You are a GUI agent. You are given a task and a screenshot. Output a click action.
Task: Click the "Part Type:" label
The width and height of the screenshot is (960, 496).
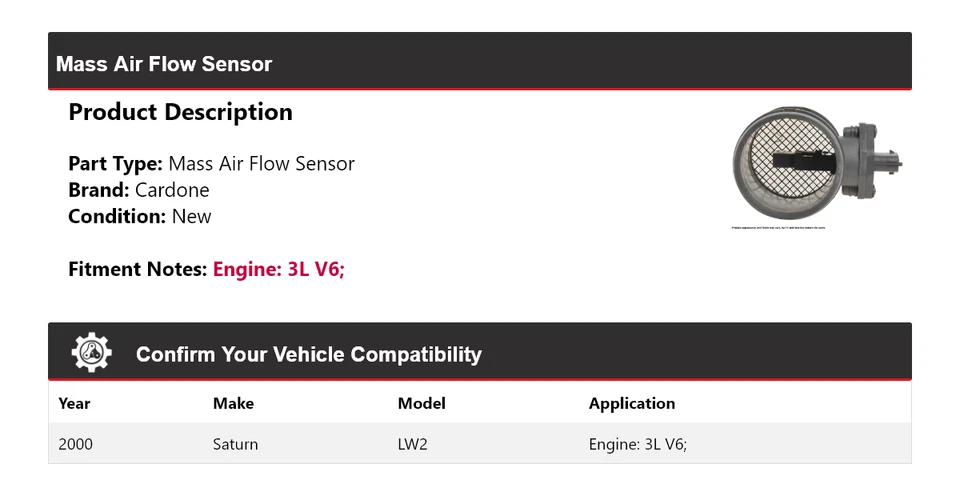(x=115, y=164)
